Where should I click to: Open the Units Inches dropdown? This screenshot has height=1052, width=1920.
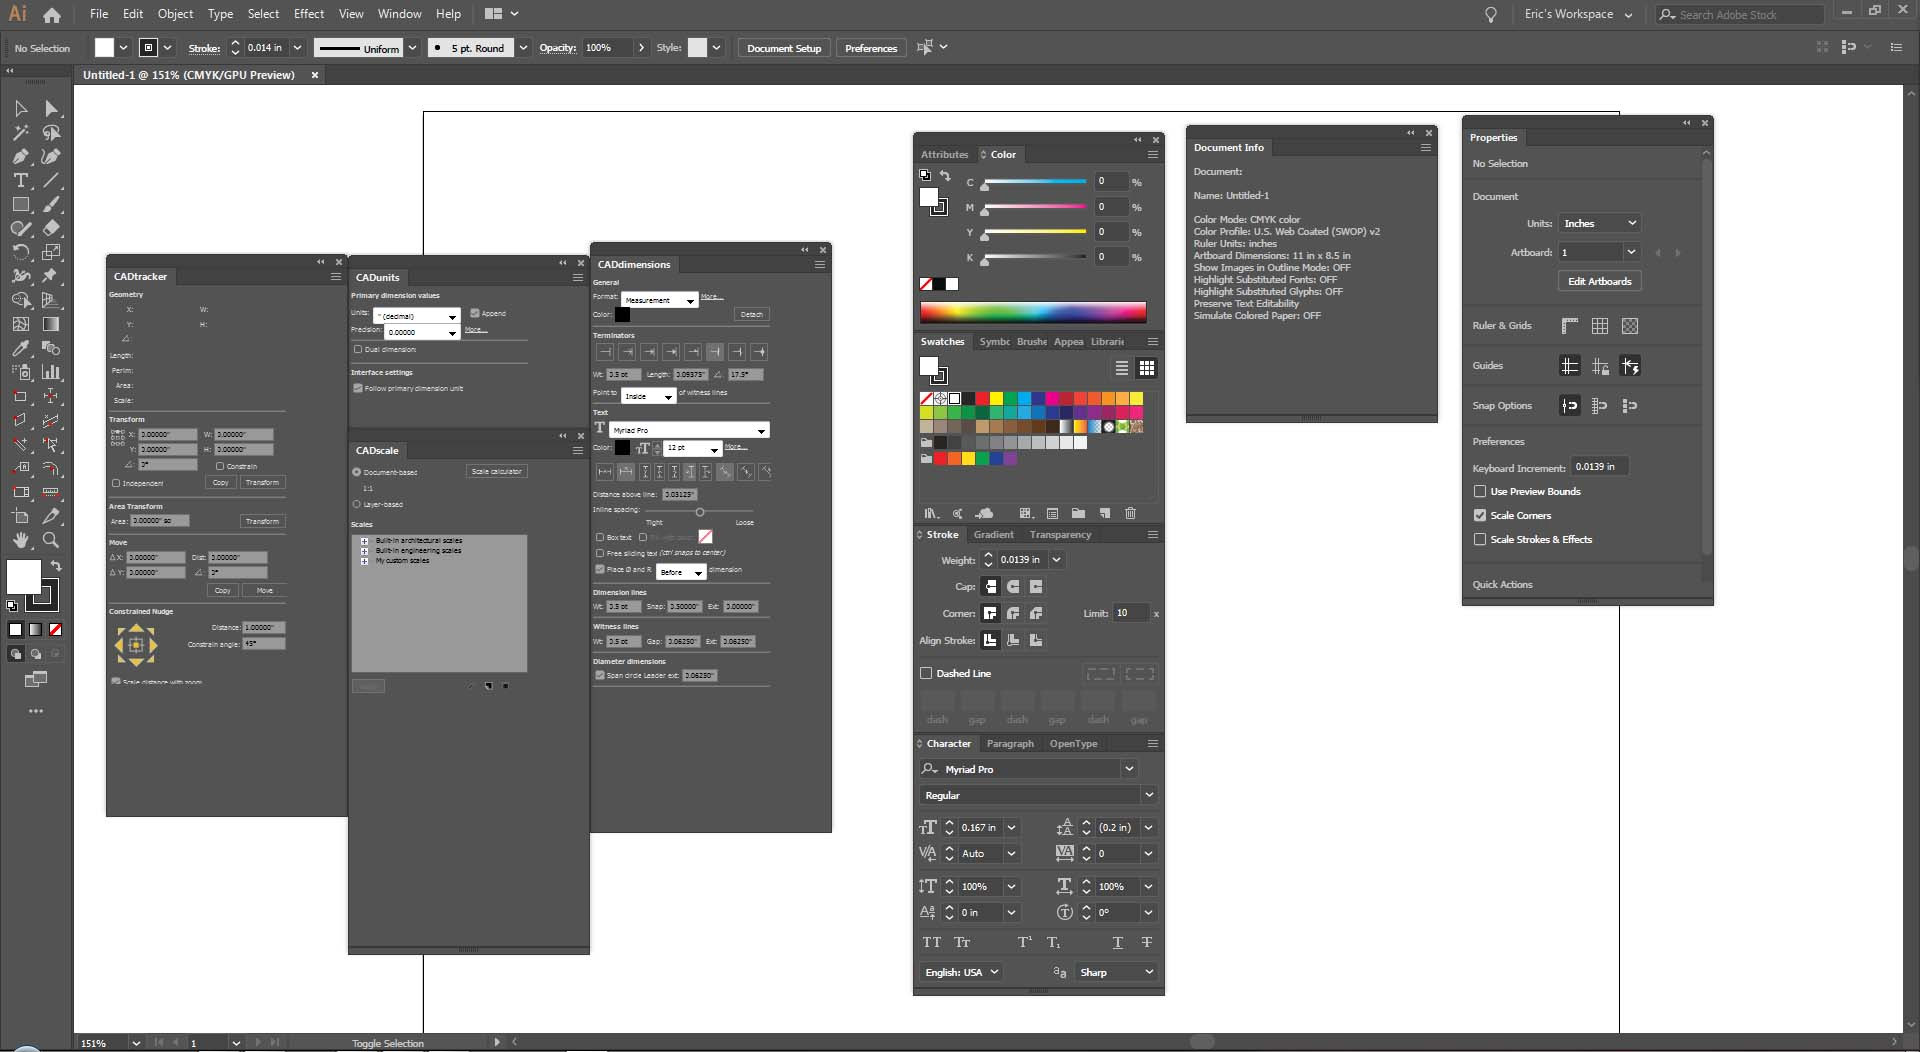[x=1599, y=223]
